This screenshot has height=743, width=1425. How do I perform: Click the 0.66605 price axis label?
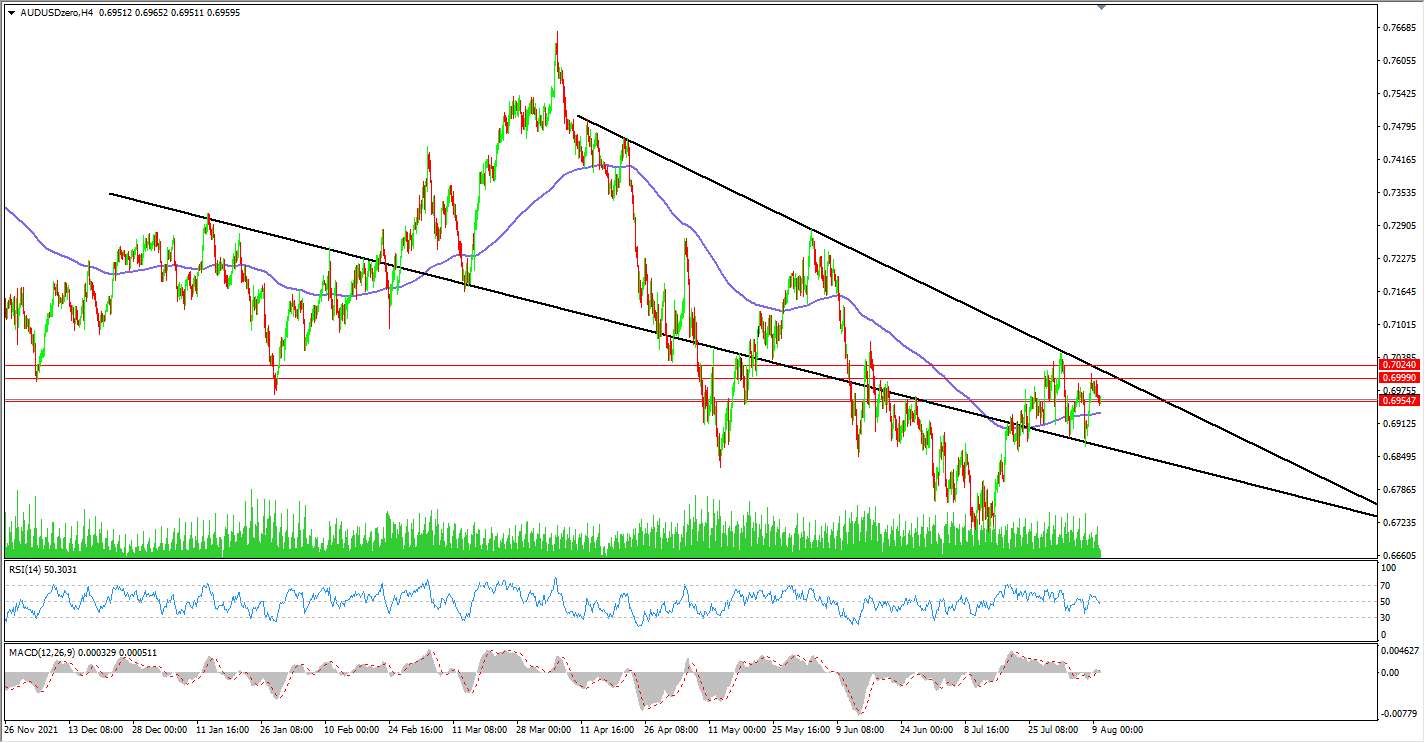tap(1398, 555)
